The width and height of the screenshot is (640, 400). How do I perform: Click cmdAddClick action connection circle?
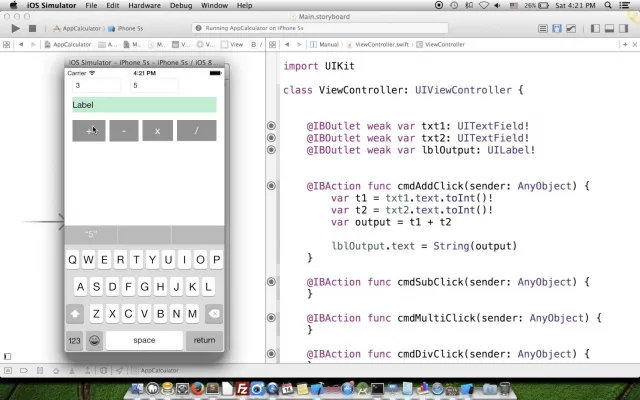coord(271,186)
